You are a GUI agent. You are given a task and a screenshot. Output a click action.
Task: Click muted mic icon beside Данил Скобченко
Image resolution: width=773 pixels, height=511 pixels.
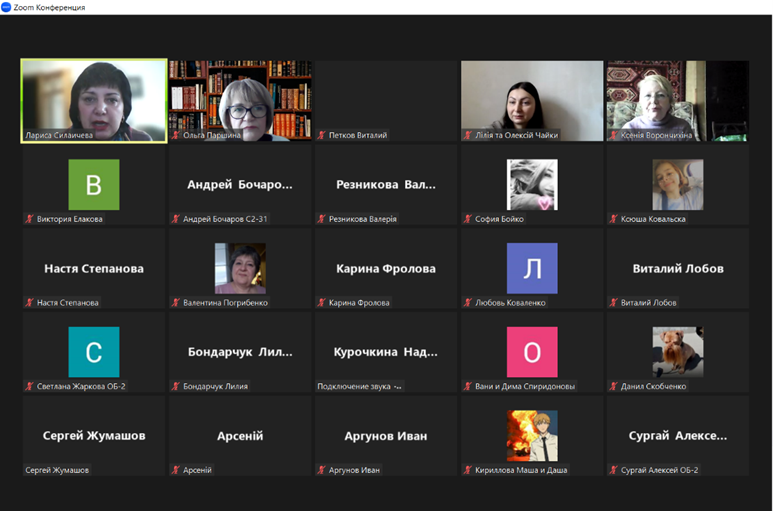(613, 386)
